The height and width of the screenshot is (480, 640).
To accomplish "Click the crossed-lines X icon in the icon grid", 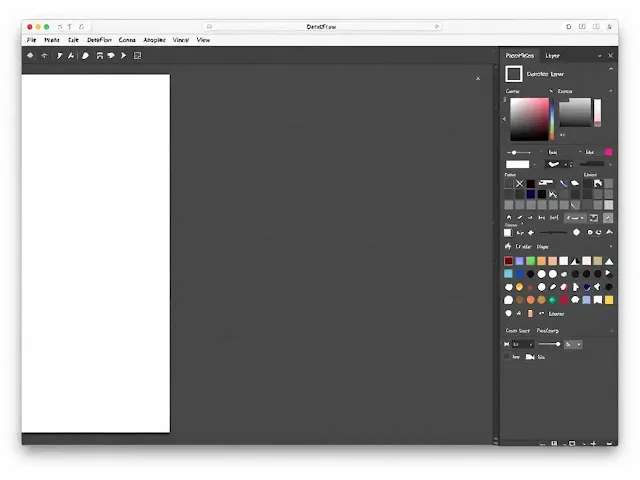I will point(519,184).
